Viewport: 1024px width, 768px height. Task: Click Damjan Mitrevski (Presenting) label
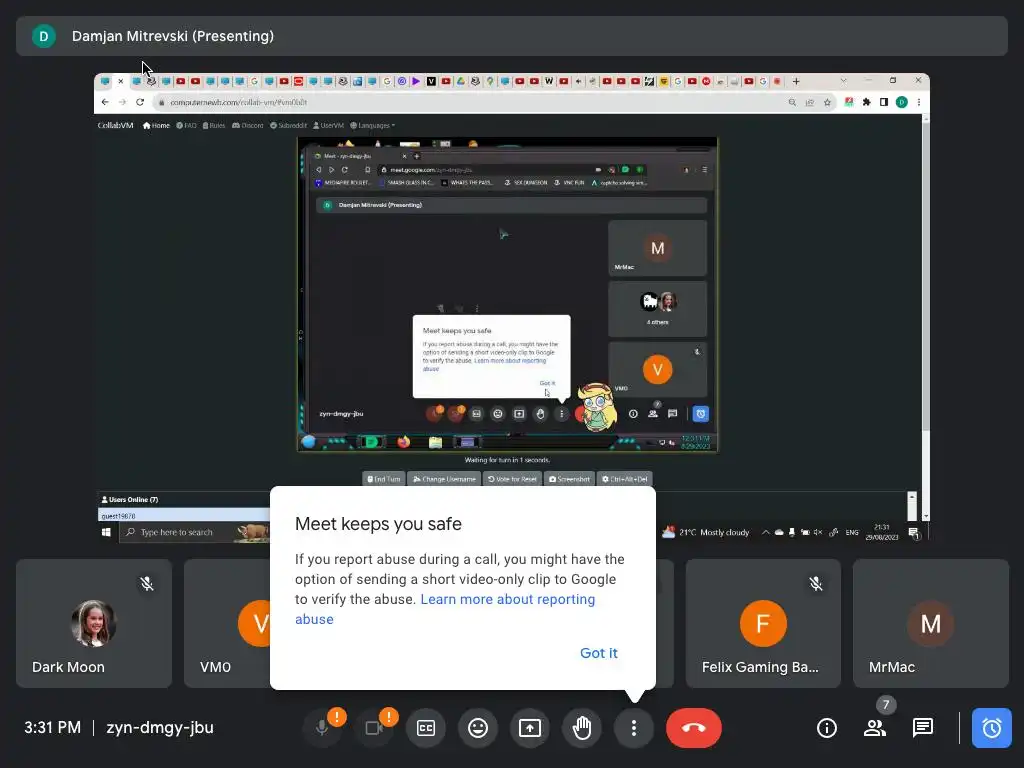coord(172,36)
